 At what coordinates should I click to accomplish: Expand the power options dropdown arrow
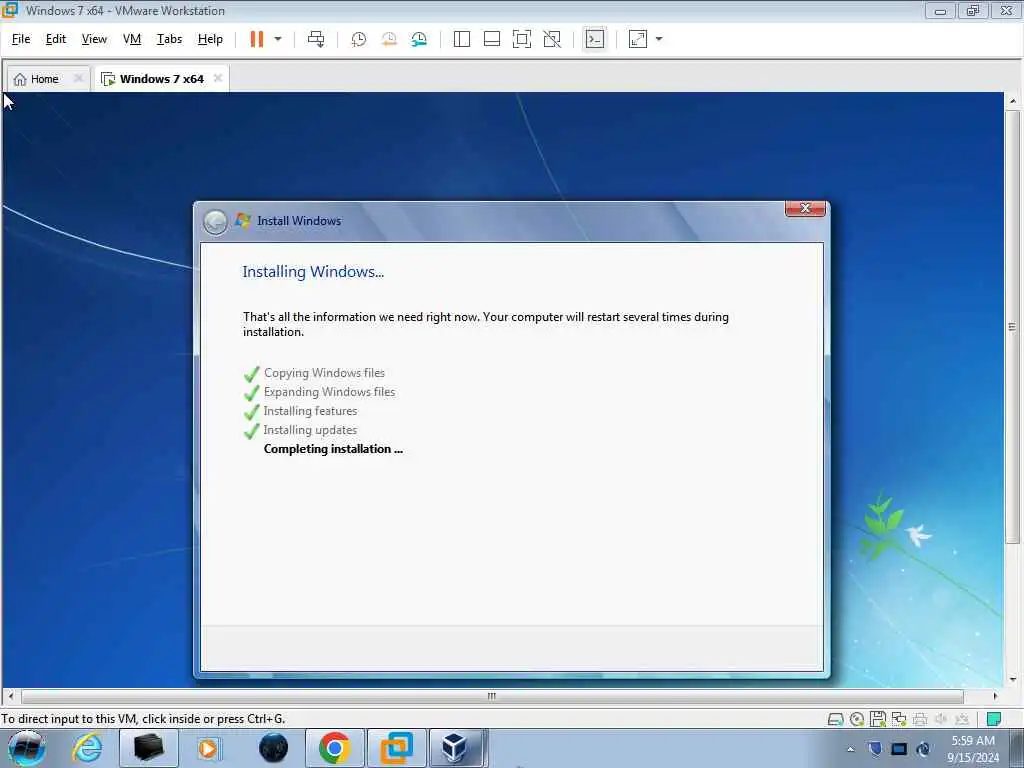tap(278, 39)
